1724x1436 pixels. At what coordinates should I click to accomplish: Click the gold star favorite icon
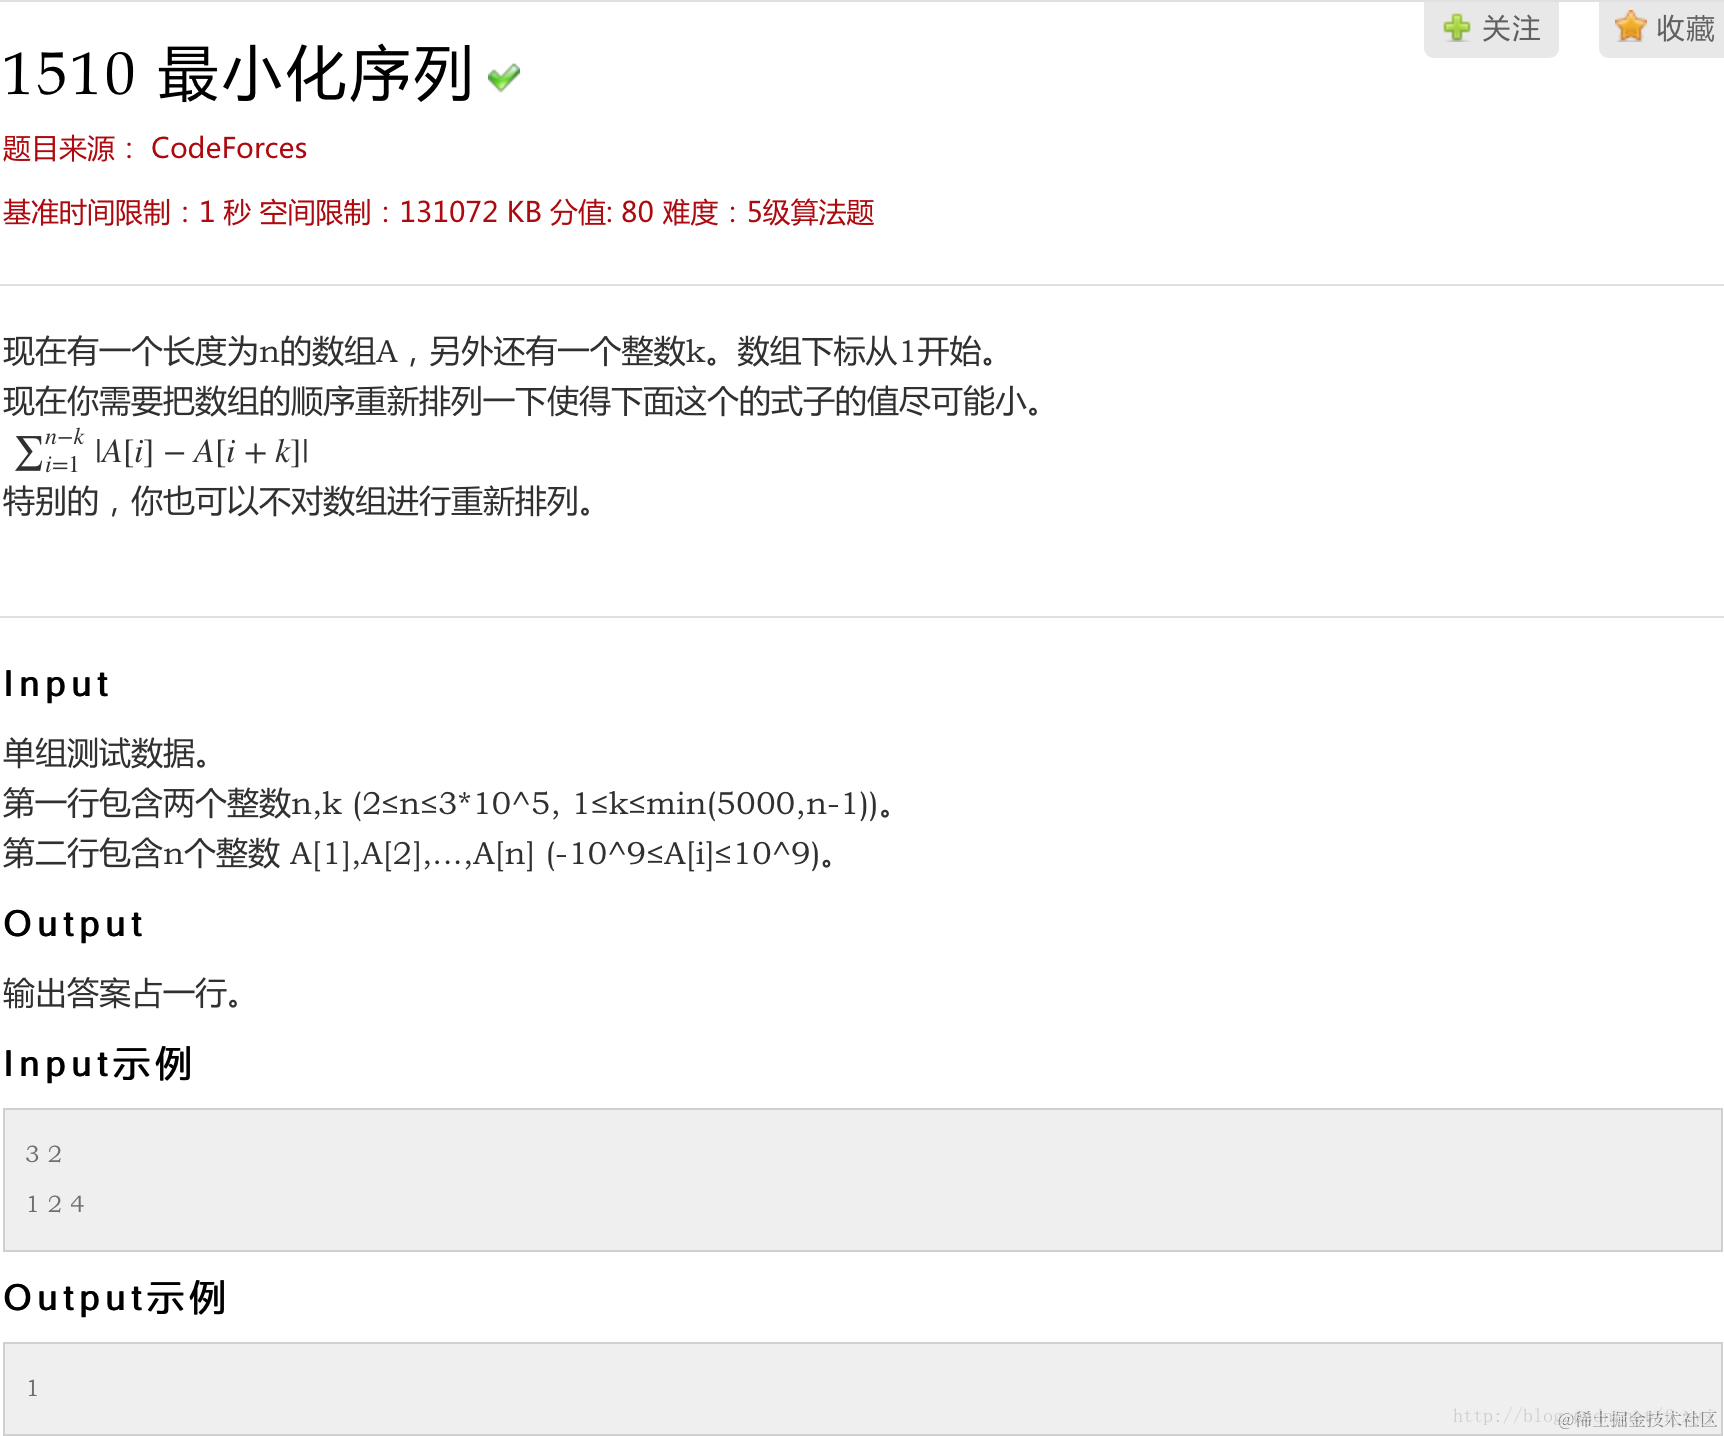click(1630, 27)
